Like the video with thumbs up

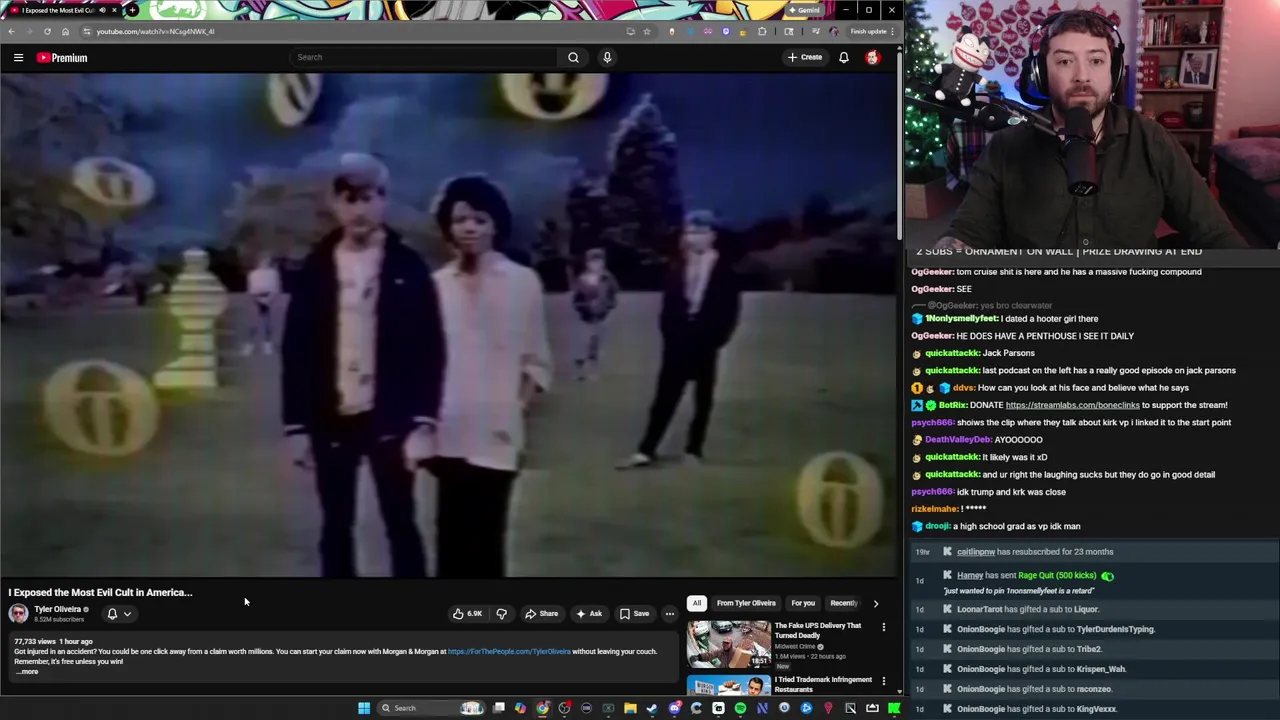466,613
